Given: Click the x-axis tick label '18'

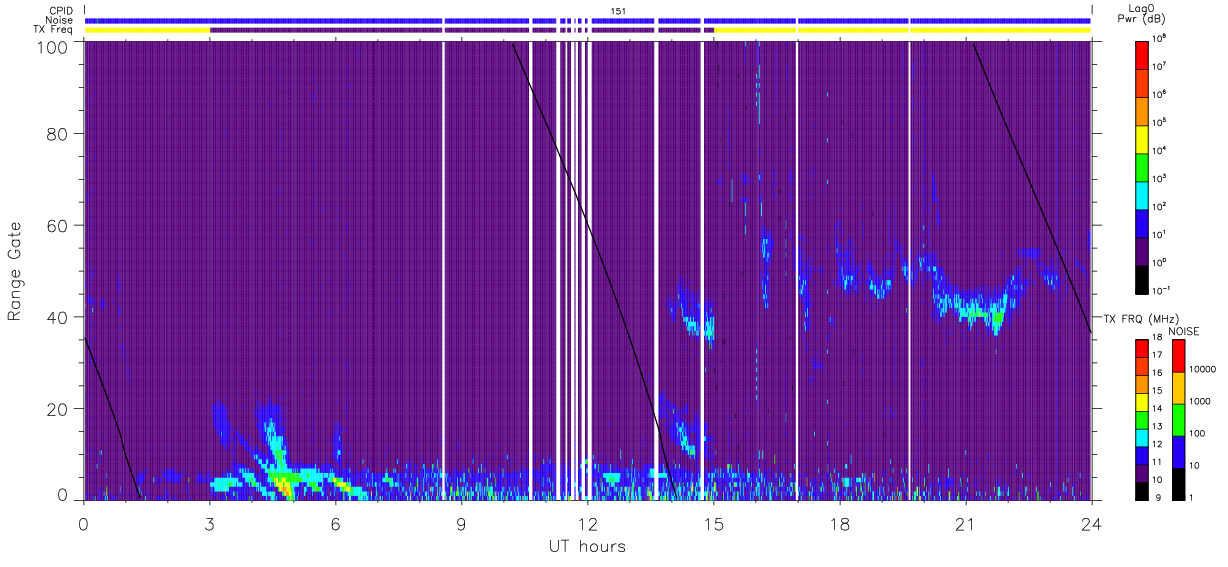Looking at the screenshot, I should 840,523.
